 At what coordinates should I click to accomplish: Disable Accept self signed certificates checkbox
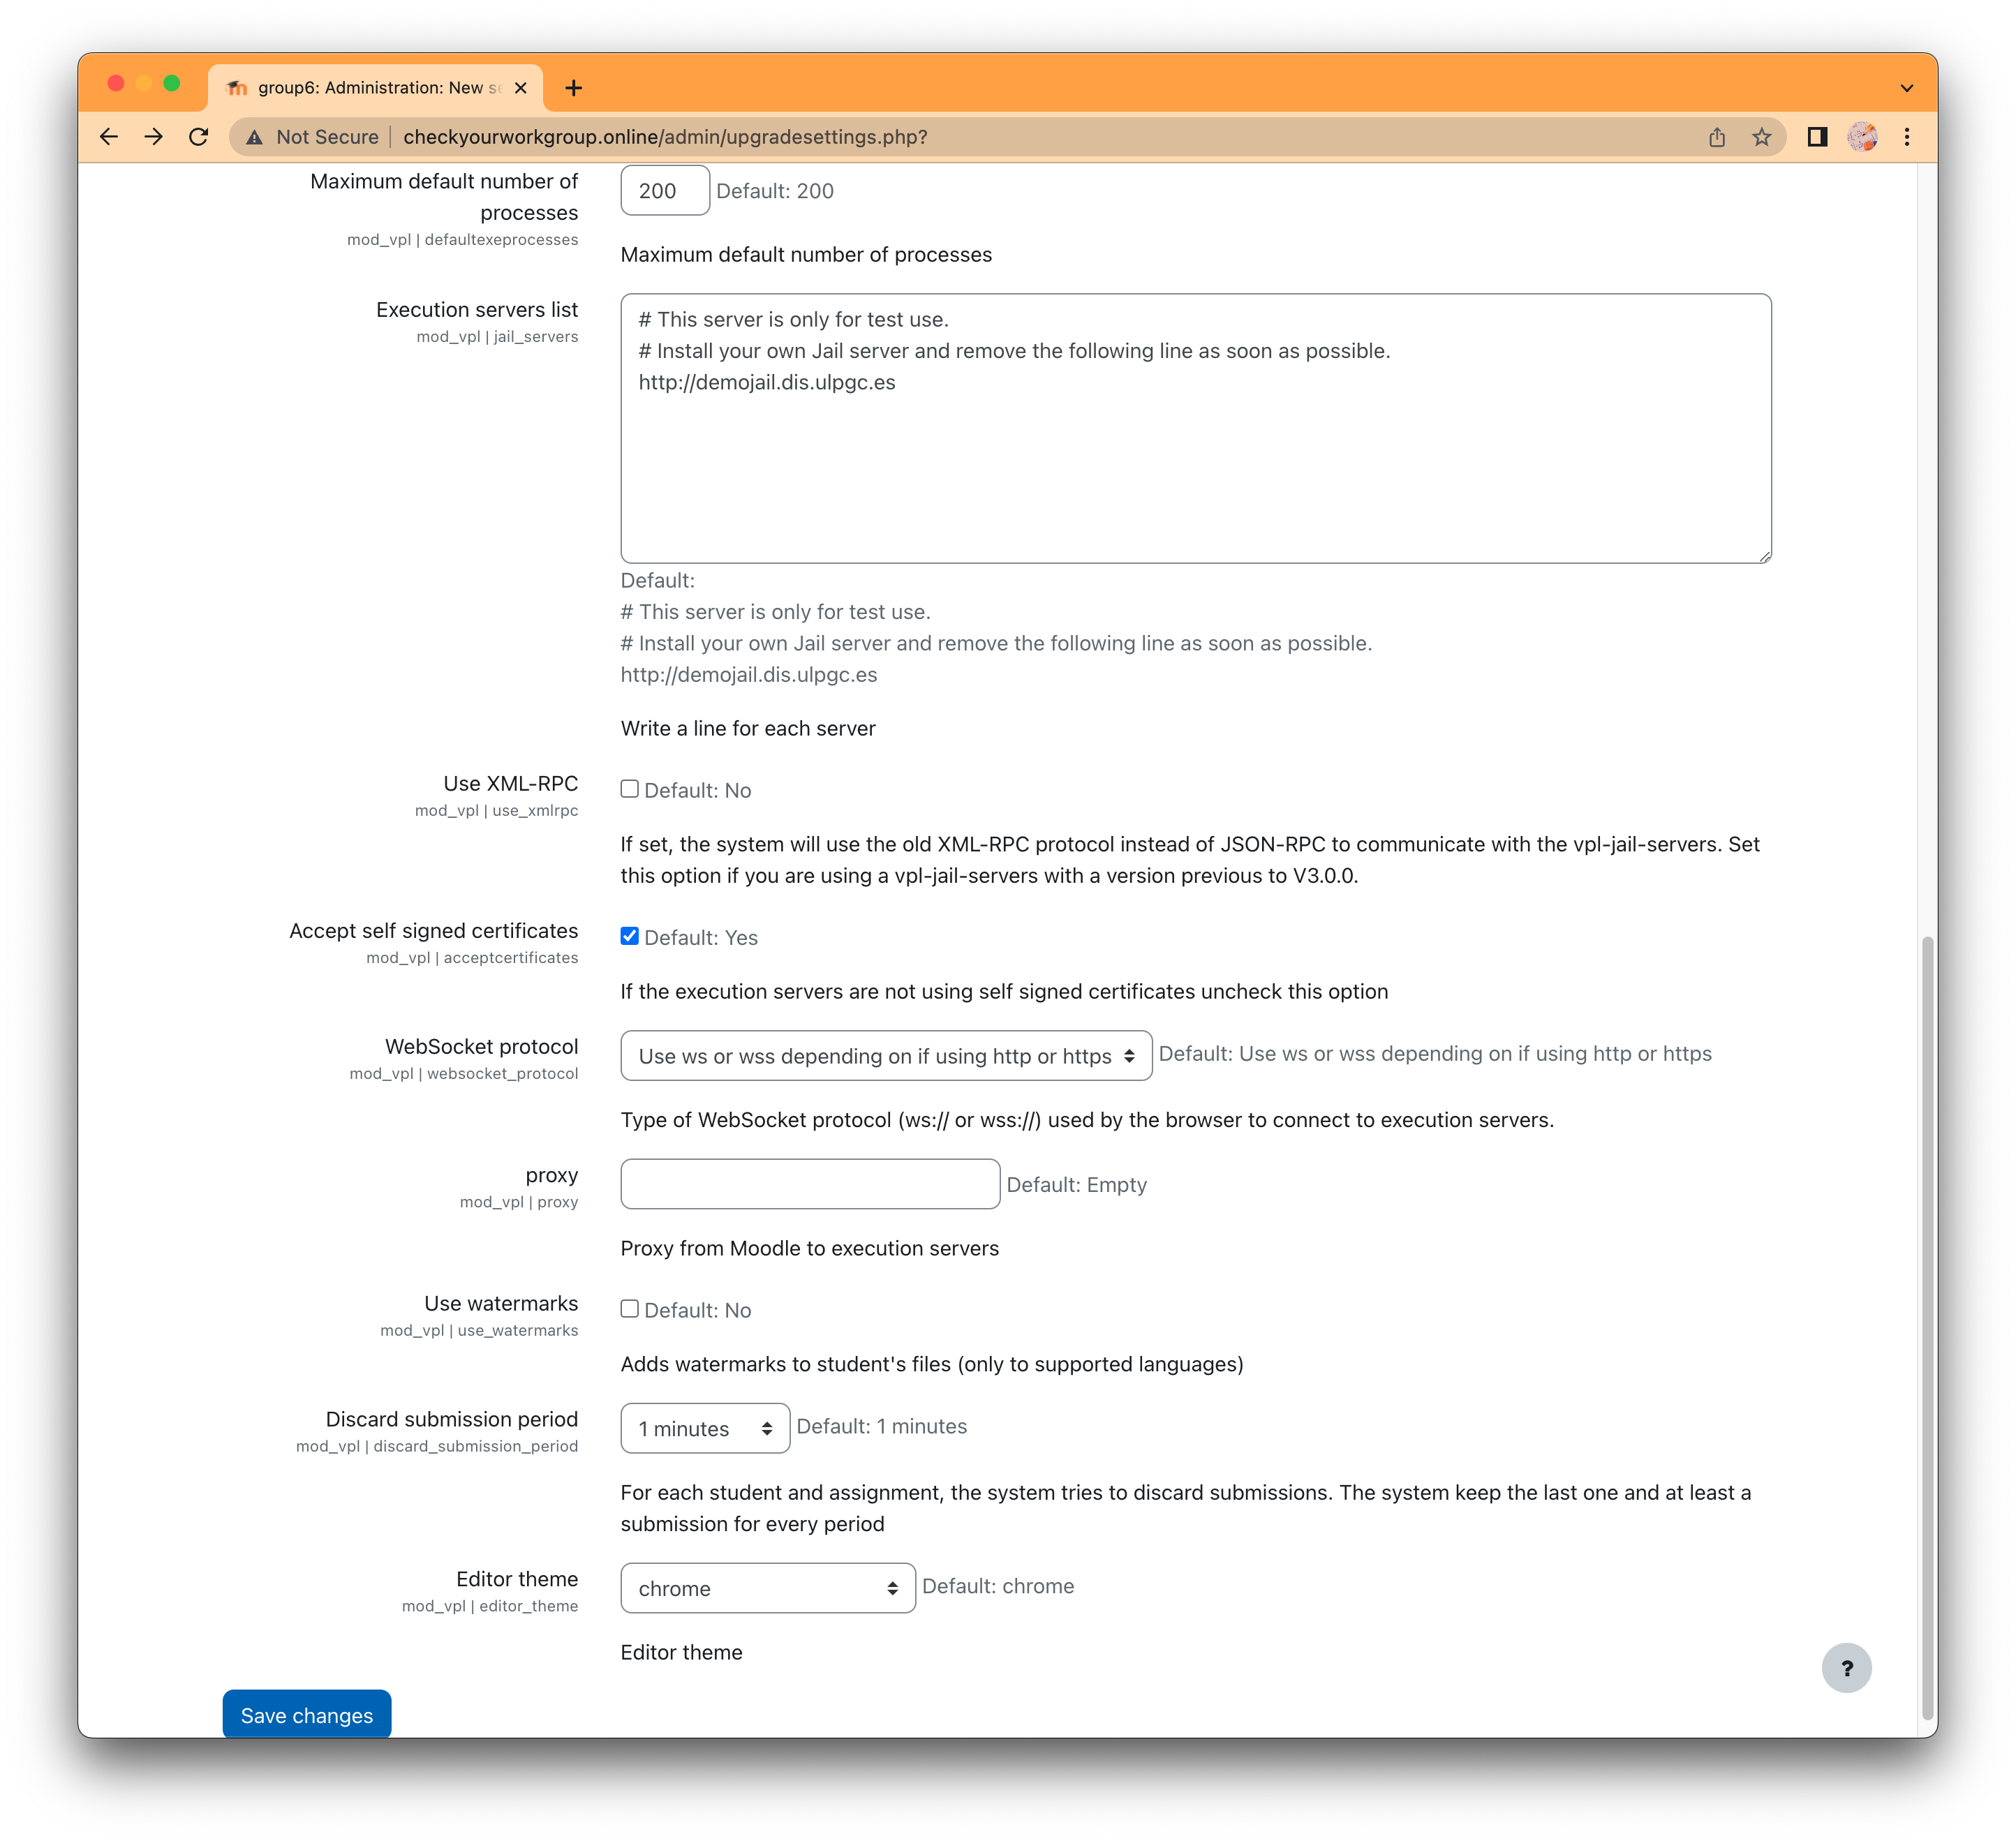pyautogui.click(x=629, y=935)
